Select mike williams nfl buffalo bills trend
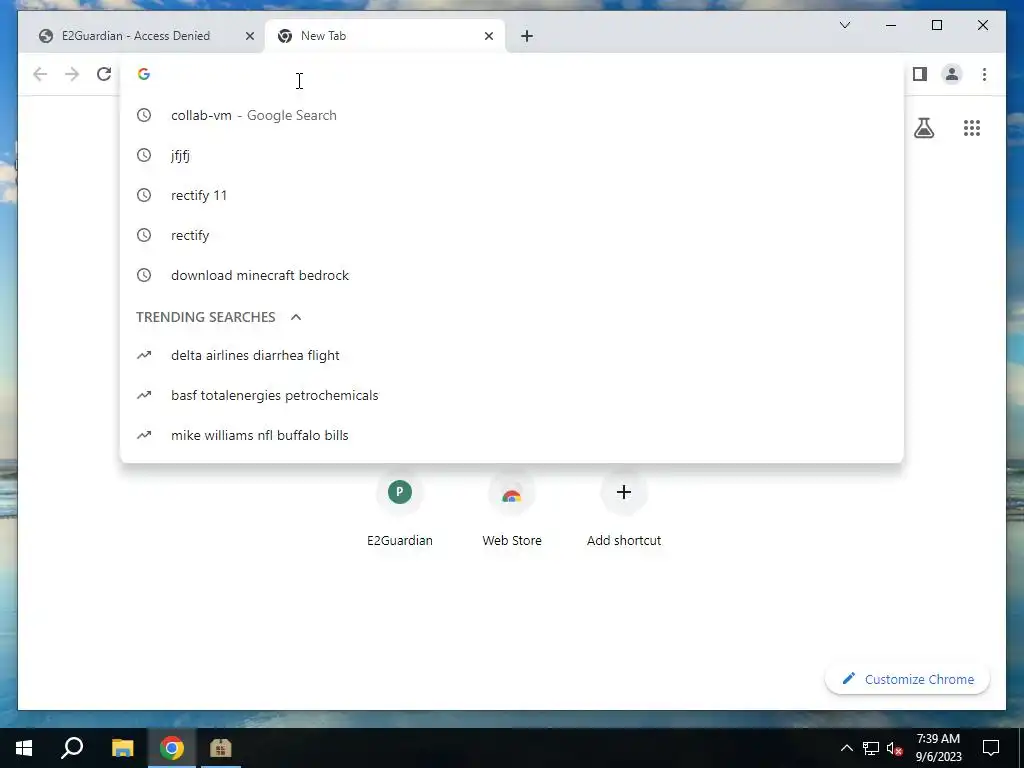Viewport: 1024px width, 768px height. pyautogui.click(x=512, y=435)
